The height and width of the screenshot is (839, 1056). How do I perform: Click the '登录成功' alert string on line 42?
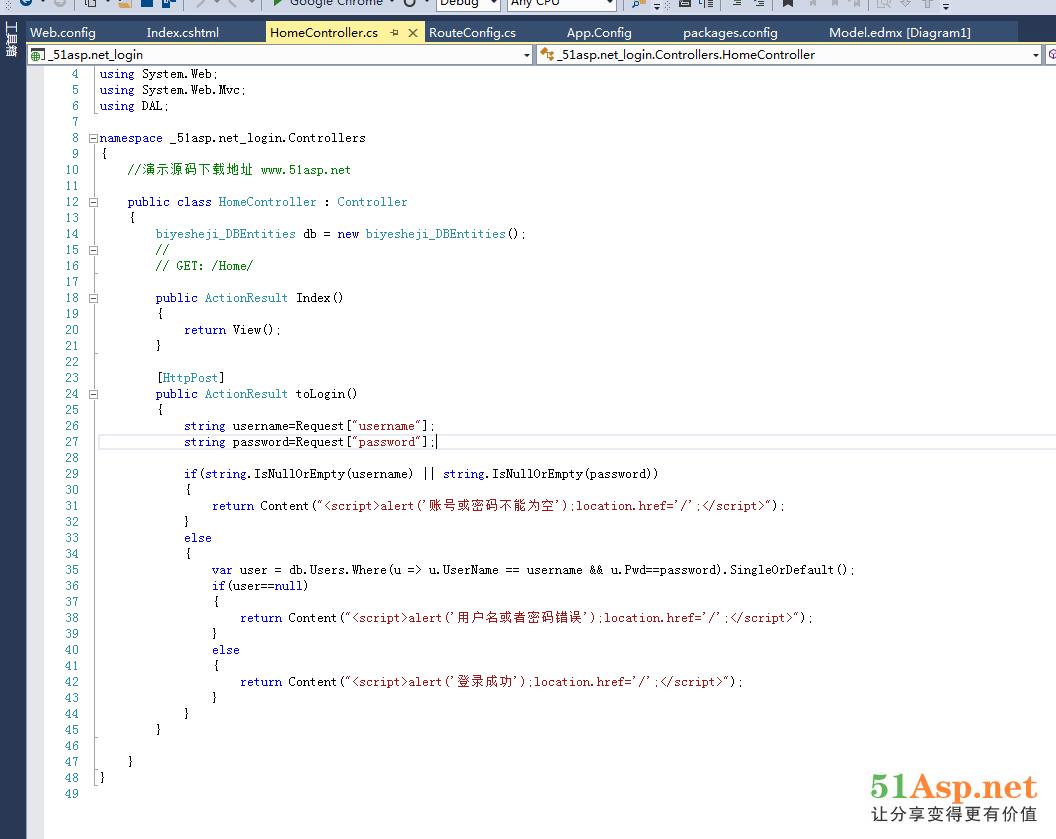pyautogui.click(x=487, y=682)
